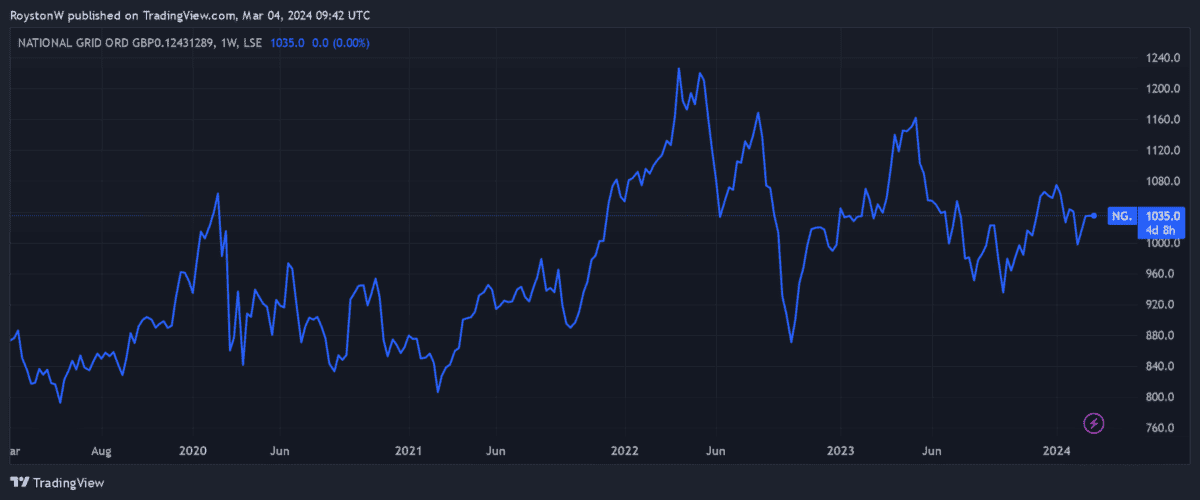This screenshot has height=500, width=1200.
Task: Click the purple lightning bolt icon
Action: click(x=1094, y=423)
